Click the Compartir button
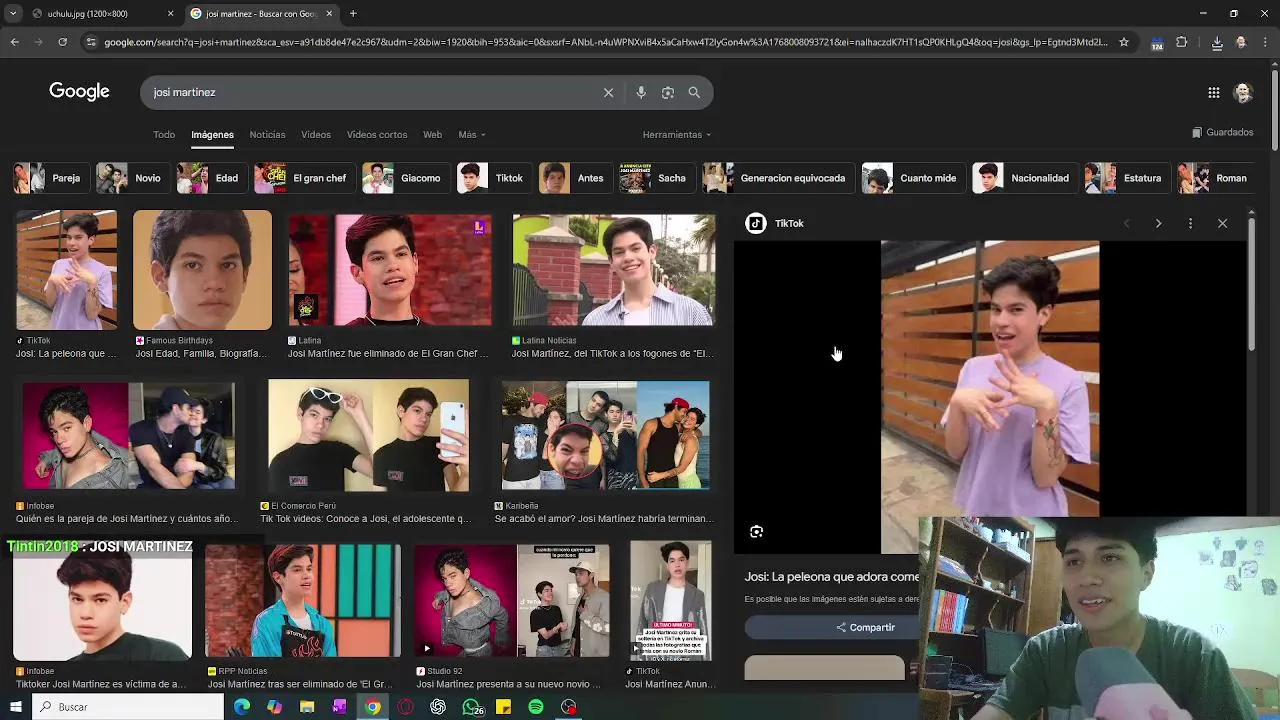This screenshot has height=720, width=1280. pyautogui.click(x=866, y=627)
